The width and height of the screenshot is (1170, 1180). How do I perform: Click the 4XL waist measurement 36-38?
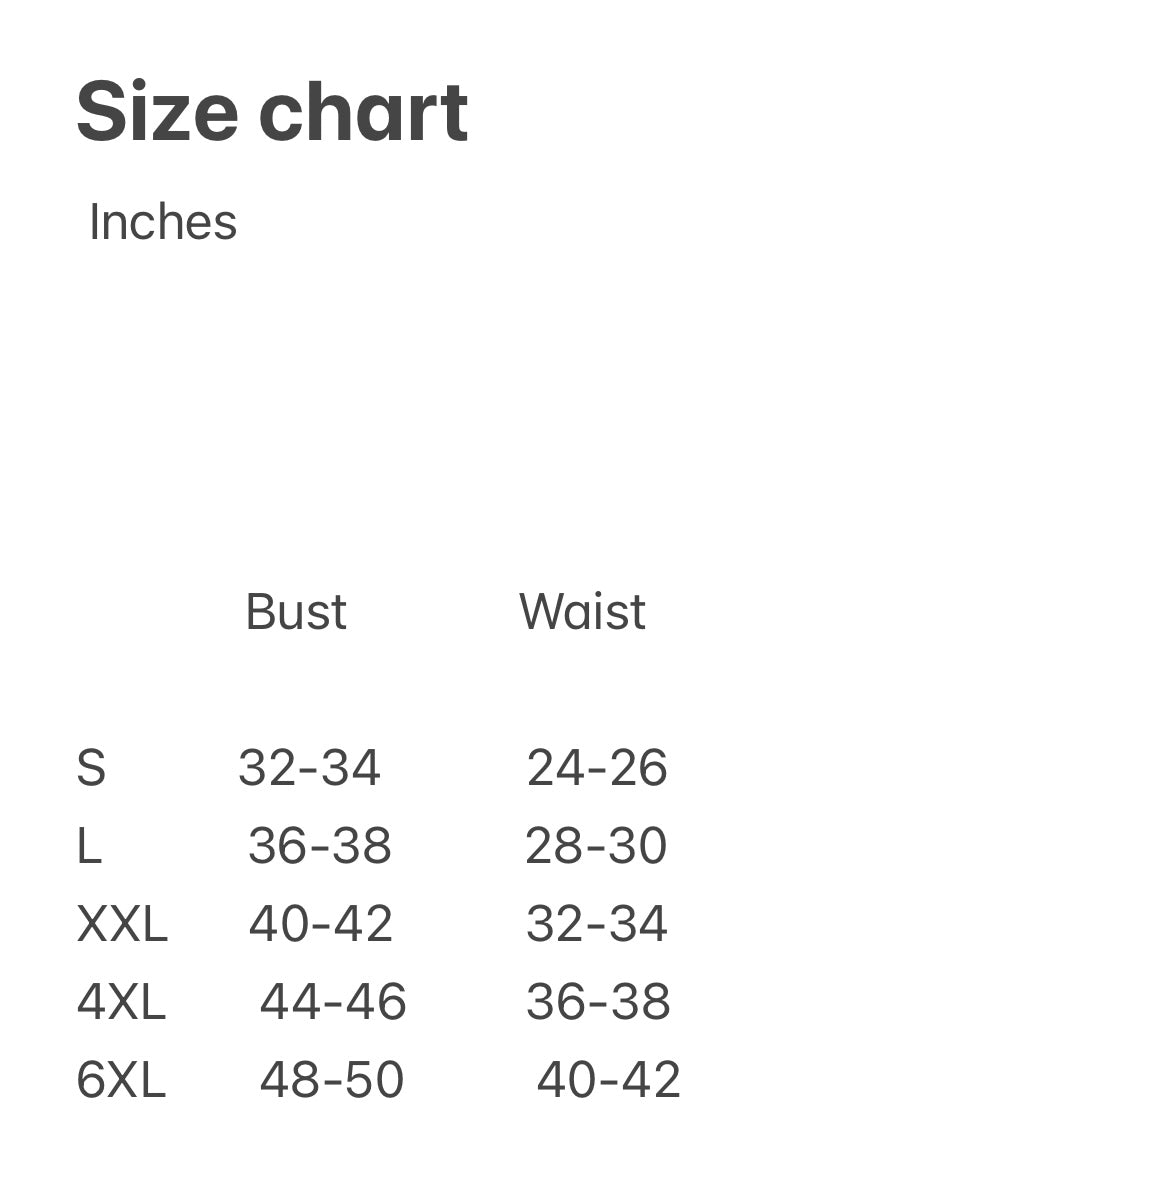(598, 1001)
